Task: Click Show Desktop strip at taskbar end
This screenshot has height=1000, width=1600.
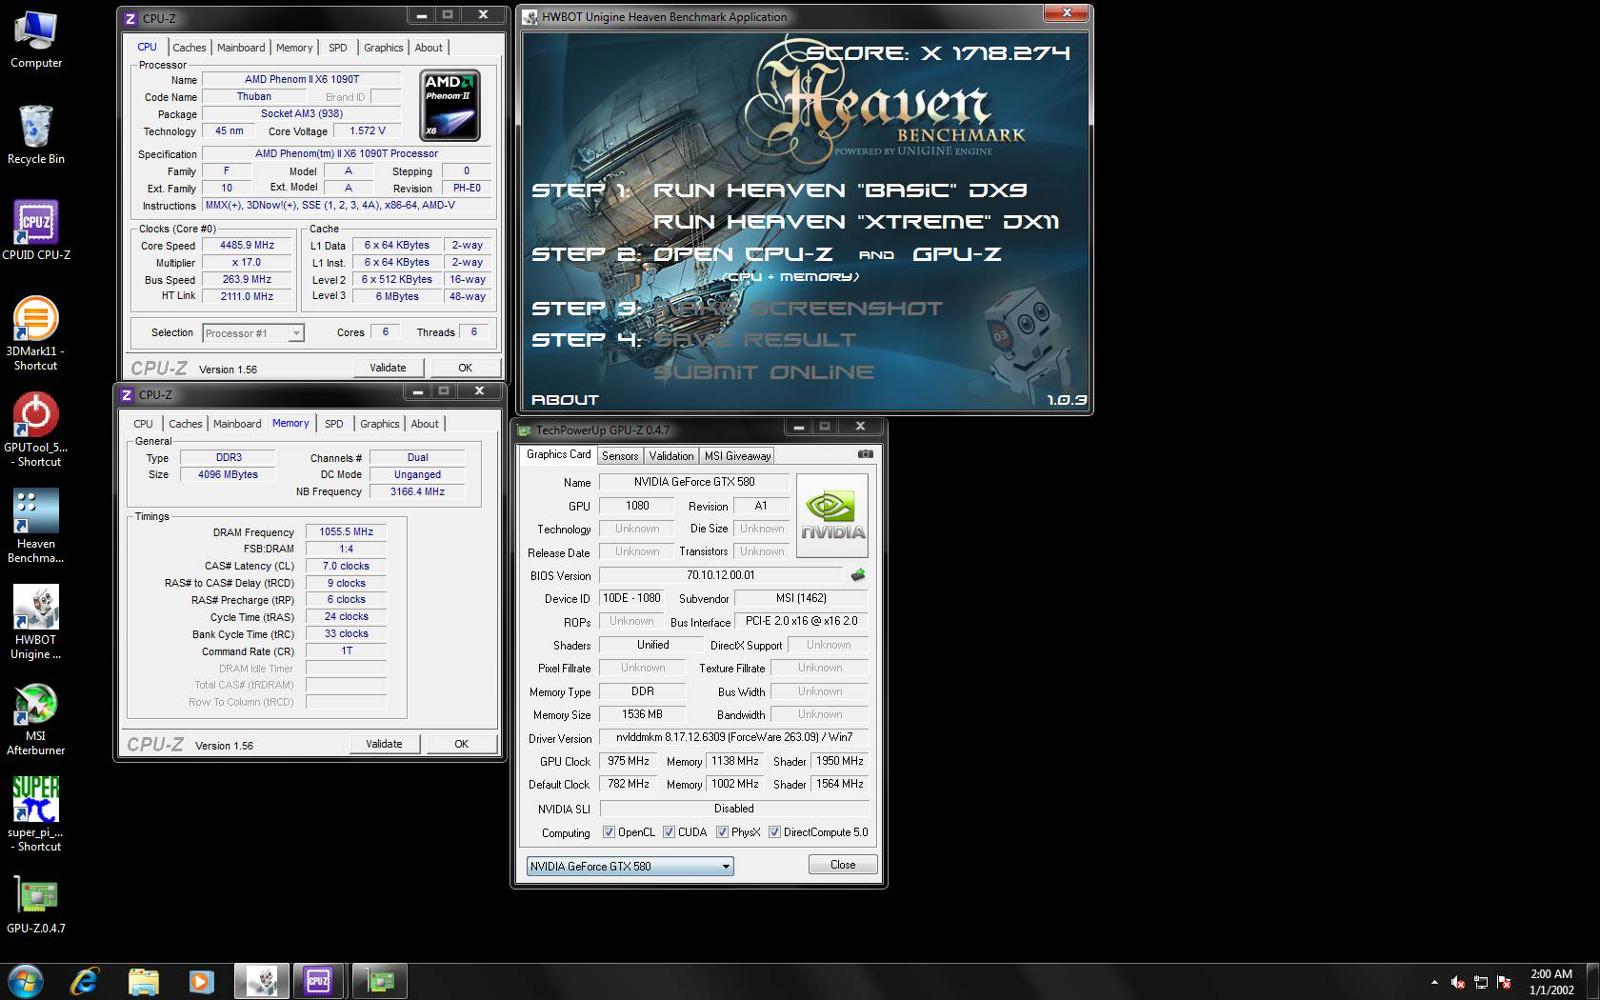Action: pos(1592,982)
